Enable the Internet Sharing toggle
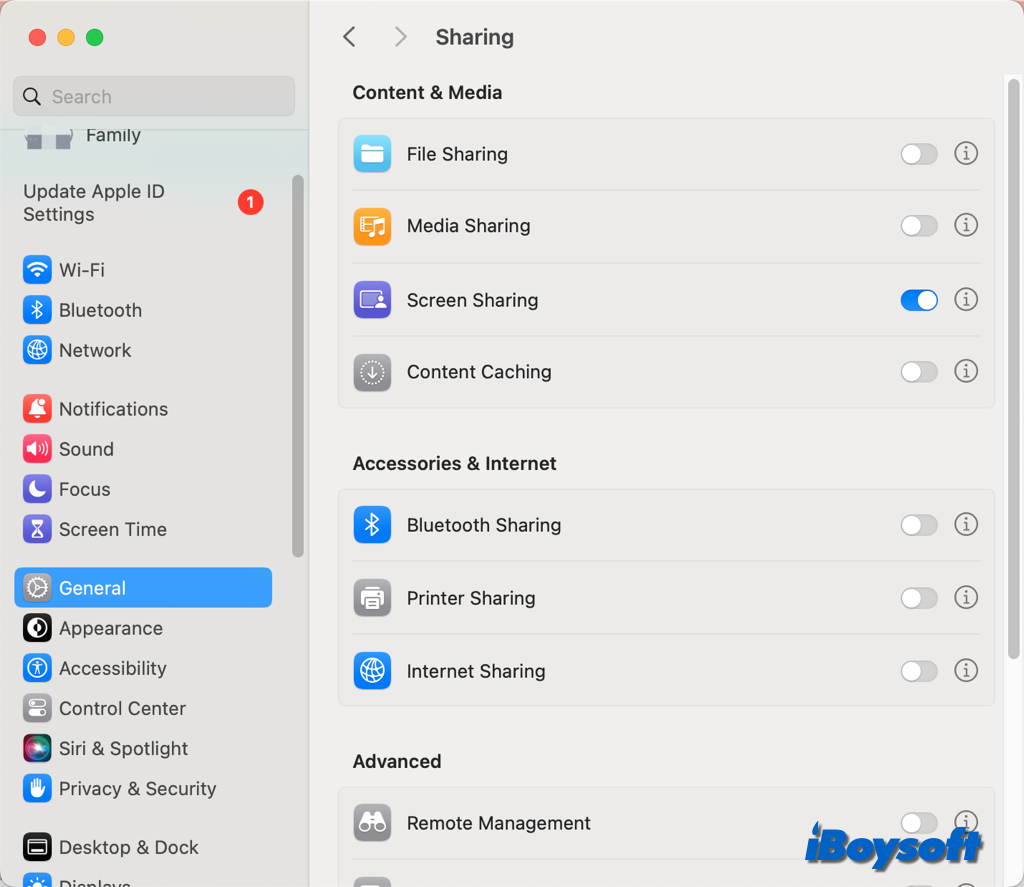 click(918, 671)
